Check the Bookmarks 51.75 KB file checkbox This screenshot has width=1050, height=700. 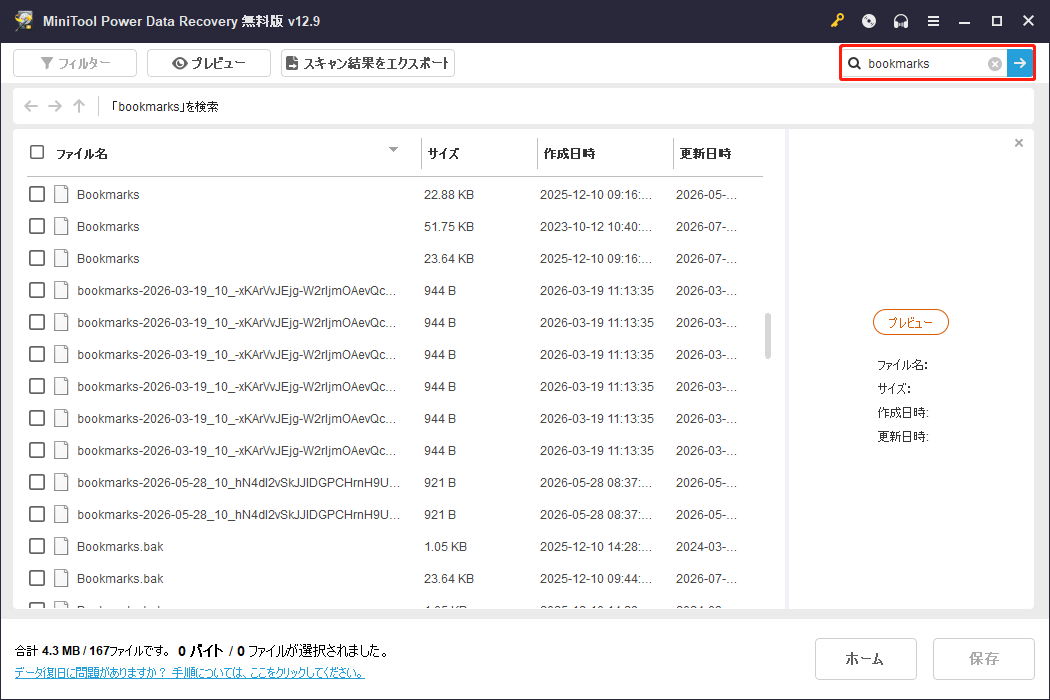[x=37, y=226]
